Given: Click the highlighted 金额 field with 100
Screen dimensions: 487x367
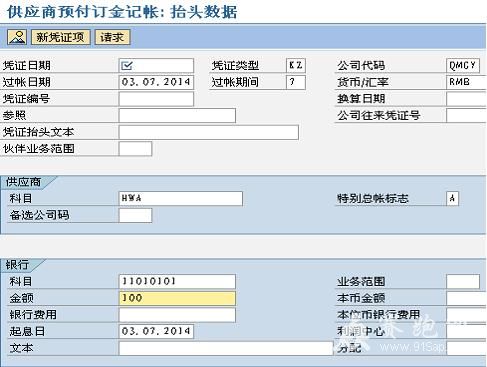Looking at the screenshot, I should 177,298.
